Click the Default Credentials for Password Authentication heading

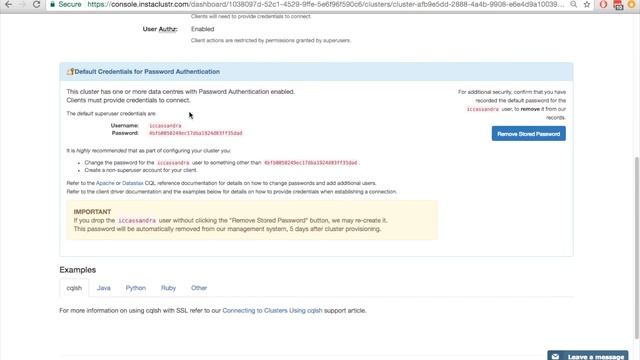click(147, 71)
